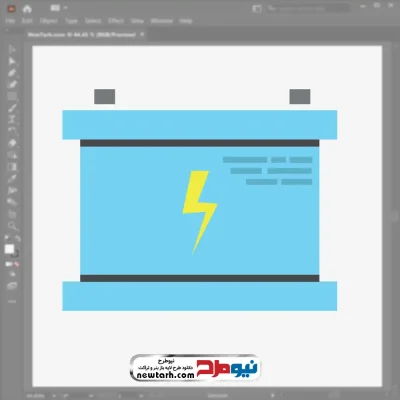400x400 pixels.
Task: Set color to None using red-slash icon
Action: 16,264
